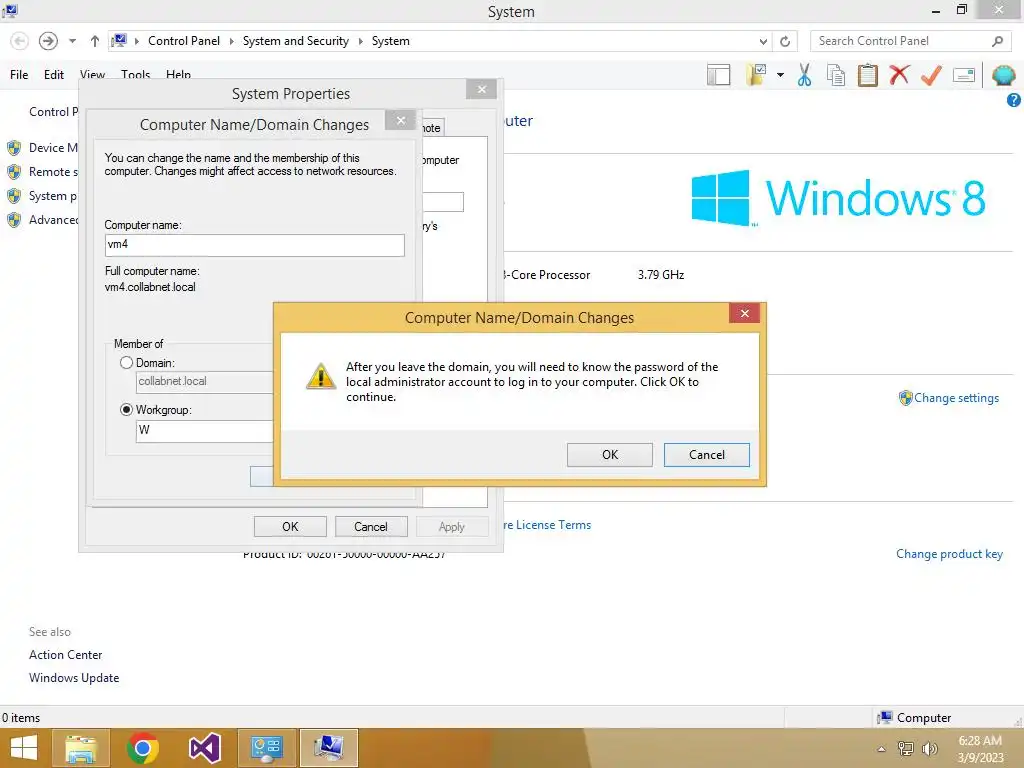Open Device Manager in sidebar
1024x768 pixels.
click(53, 148)
